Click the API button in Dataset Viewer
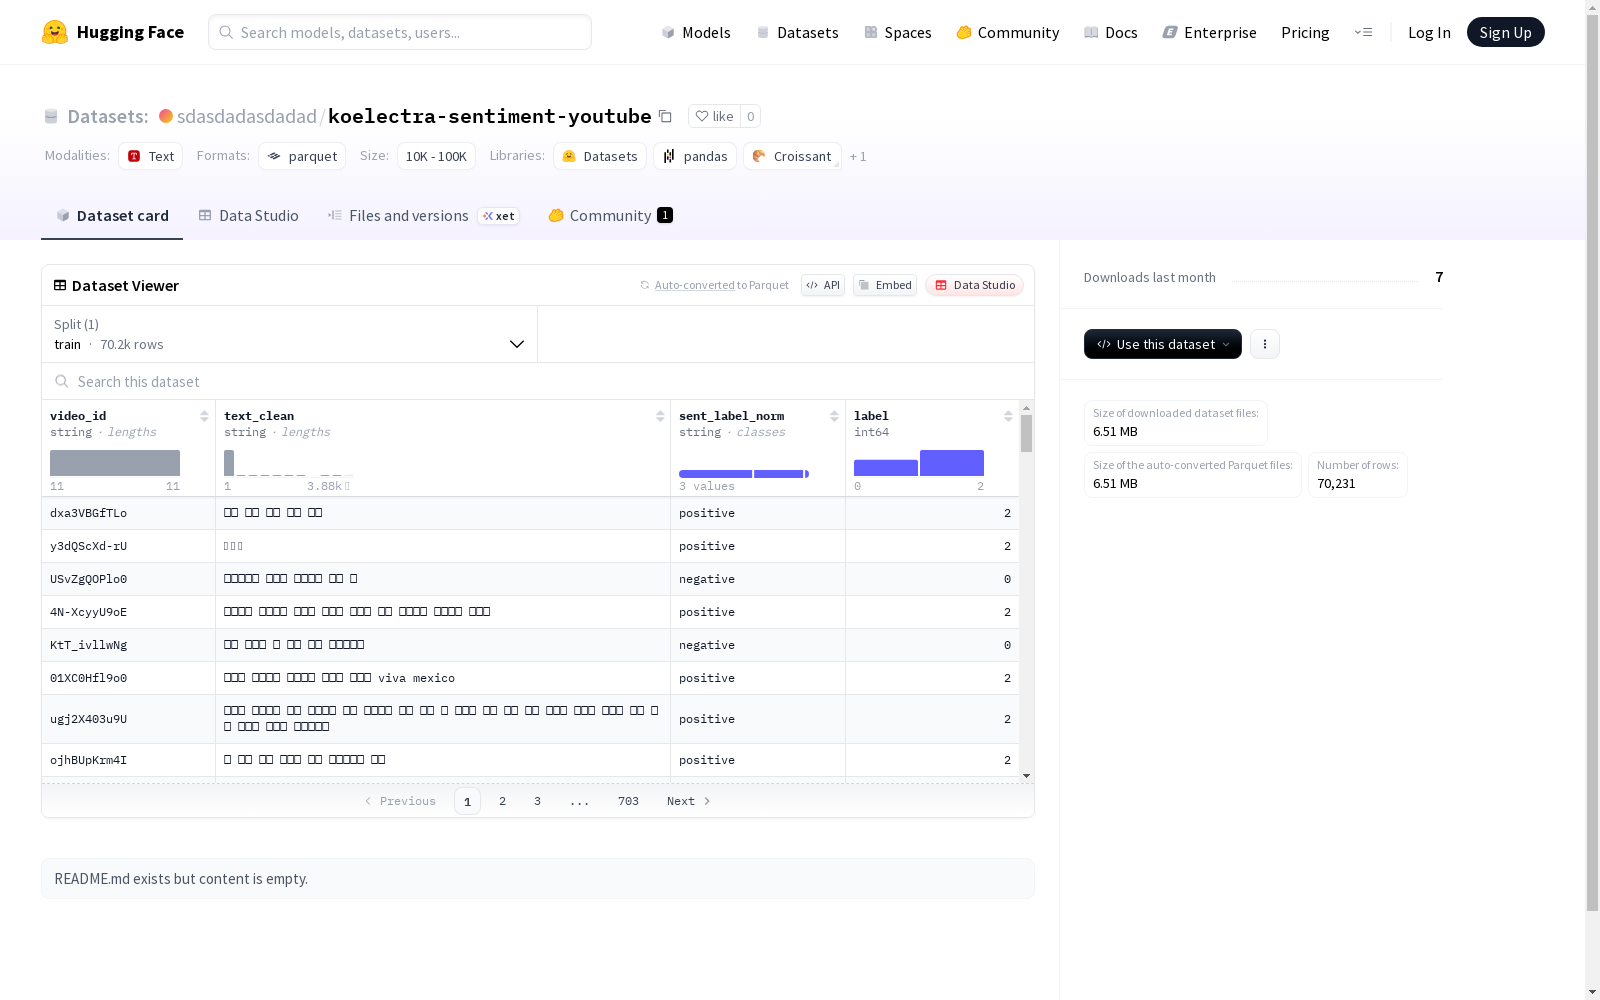1600x1000 pixels. click(823, 285)
